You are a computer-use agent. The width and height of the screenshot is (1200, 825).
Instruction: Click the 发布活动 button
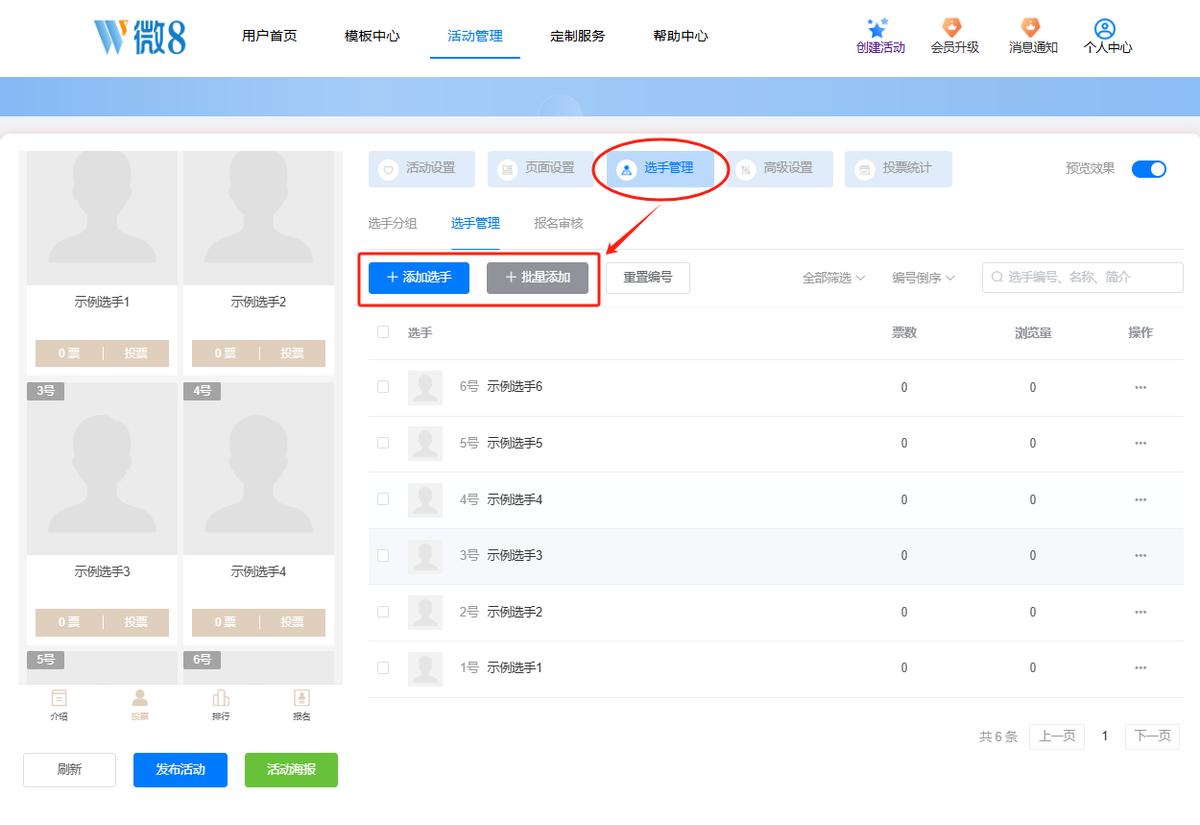(x=180, y=770)
